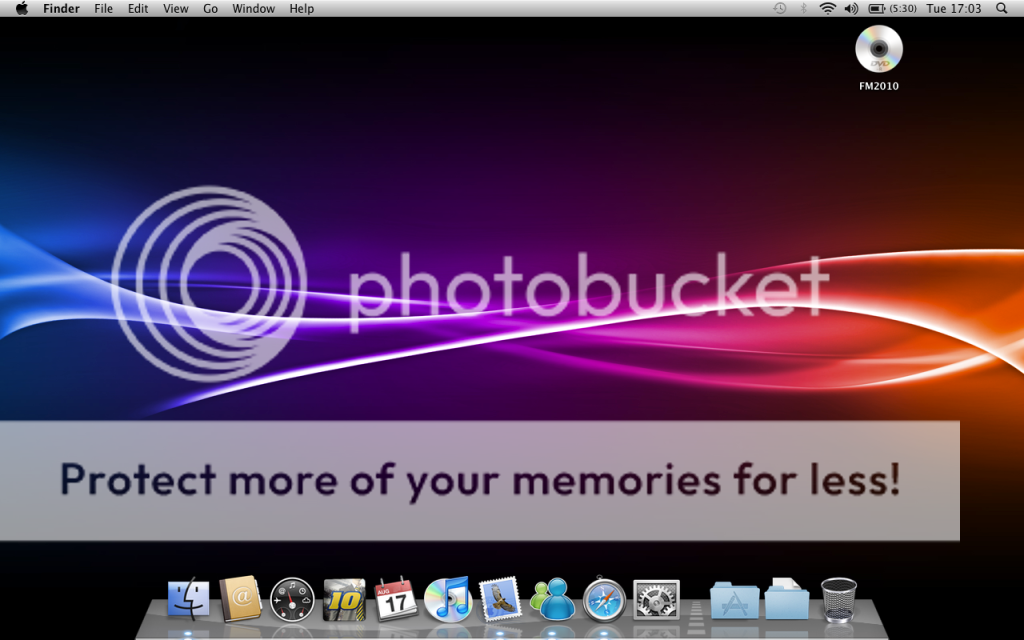
Task: Open the Go menu
Action: (209, 8)
